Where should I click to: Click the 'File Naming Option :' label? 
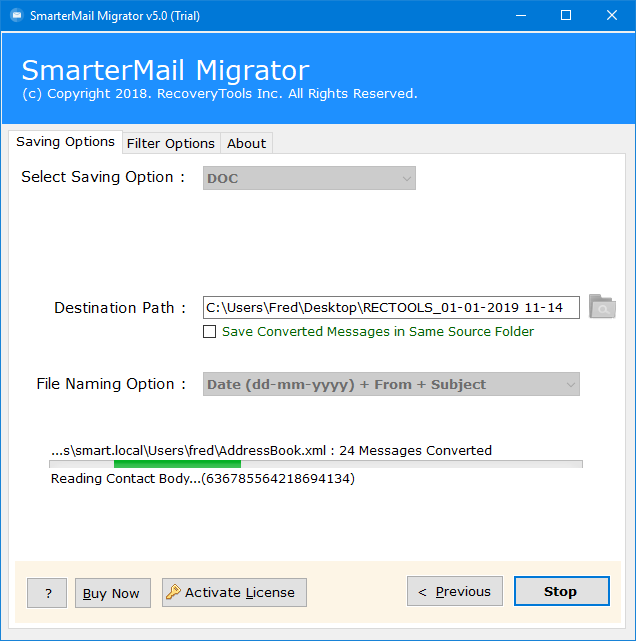[111, 384]
